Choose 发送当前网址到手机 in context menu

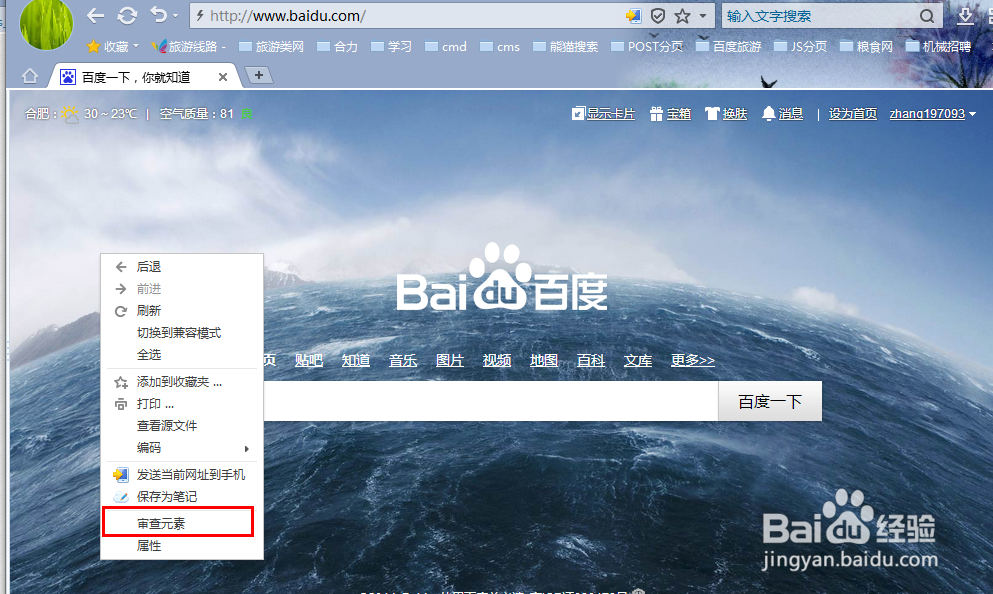click(x=182, y=475)
